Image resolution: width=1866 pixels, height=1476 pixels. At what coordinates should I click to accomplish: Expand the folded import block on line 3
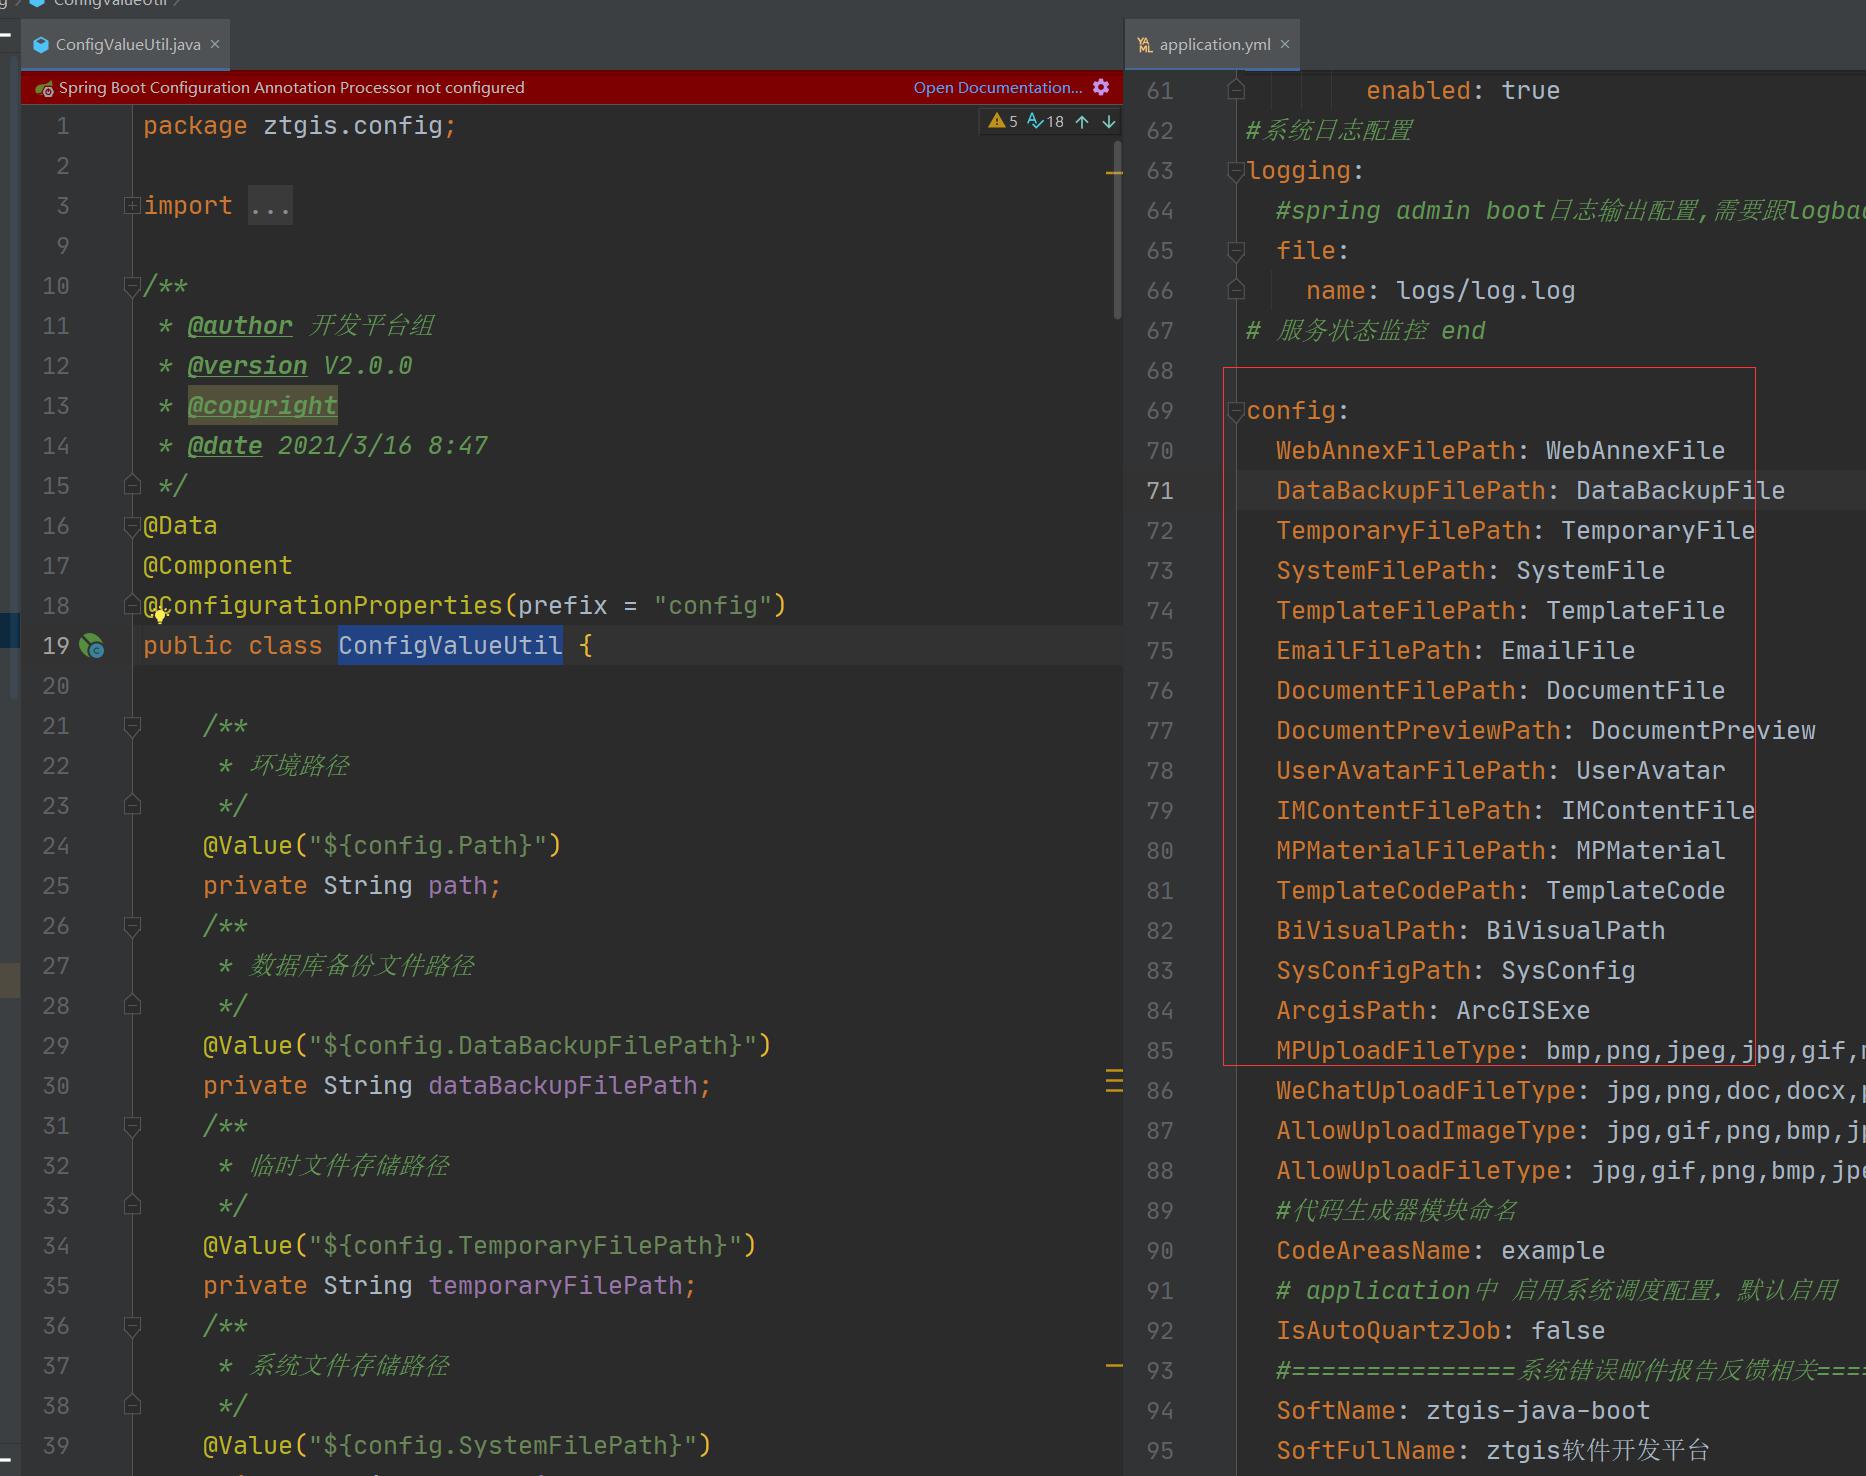(x=131, y=205)
